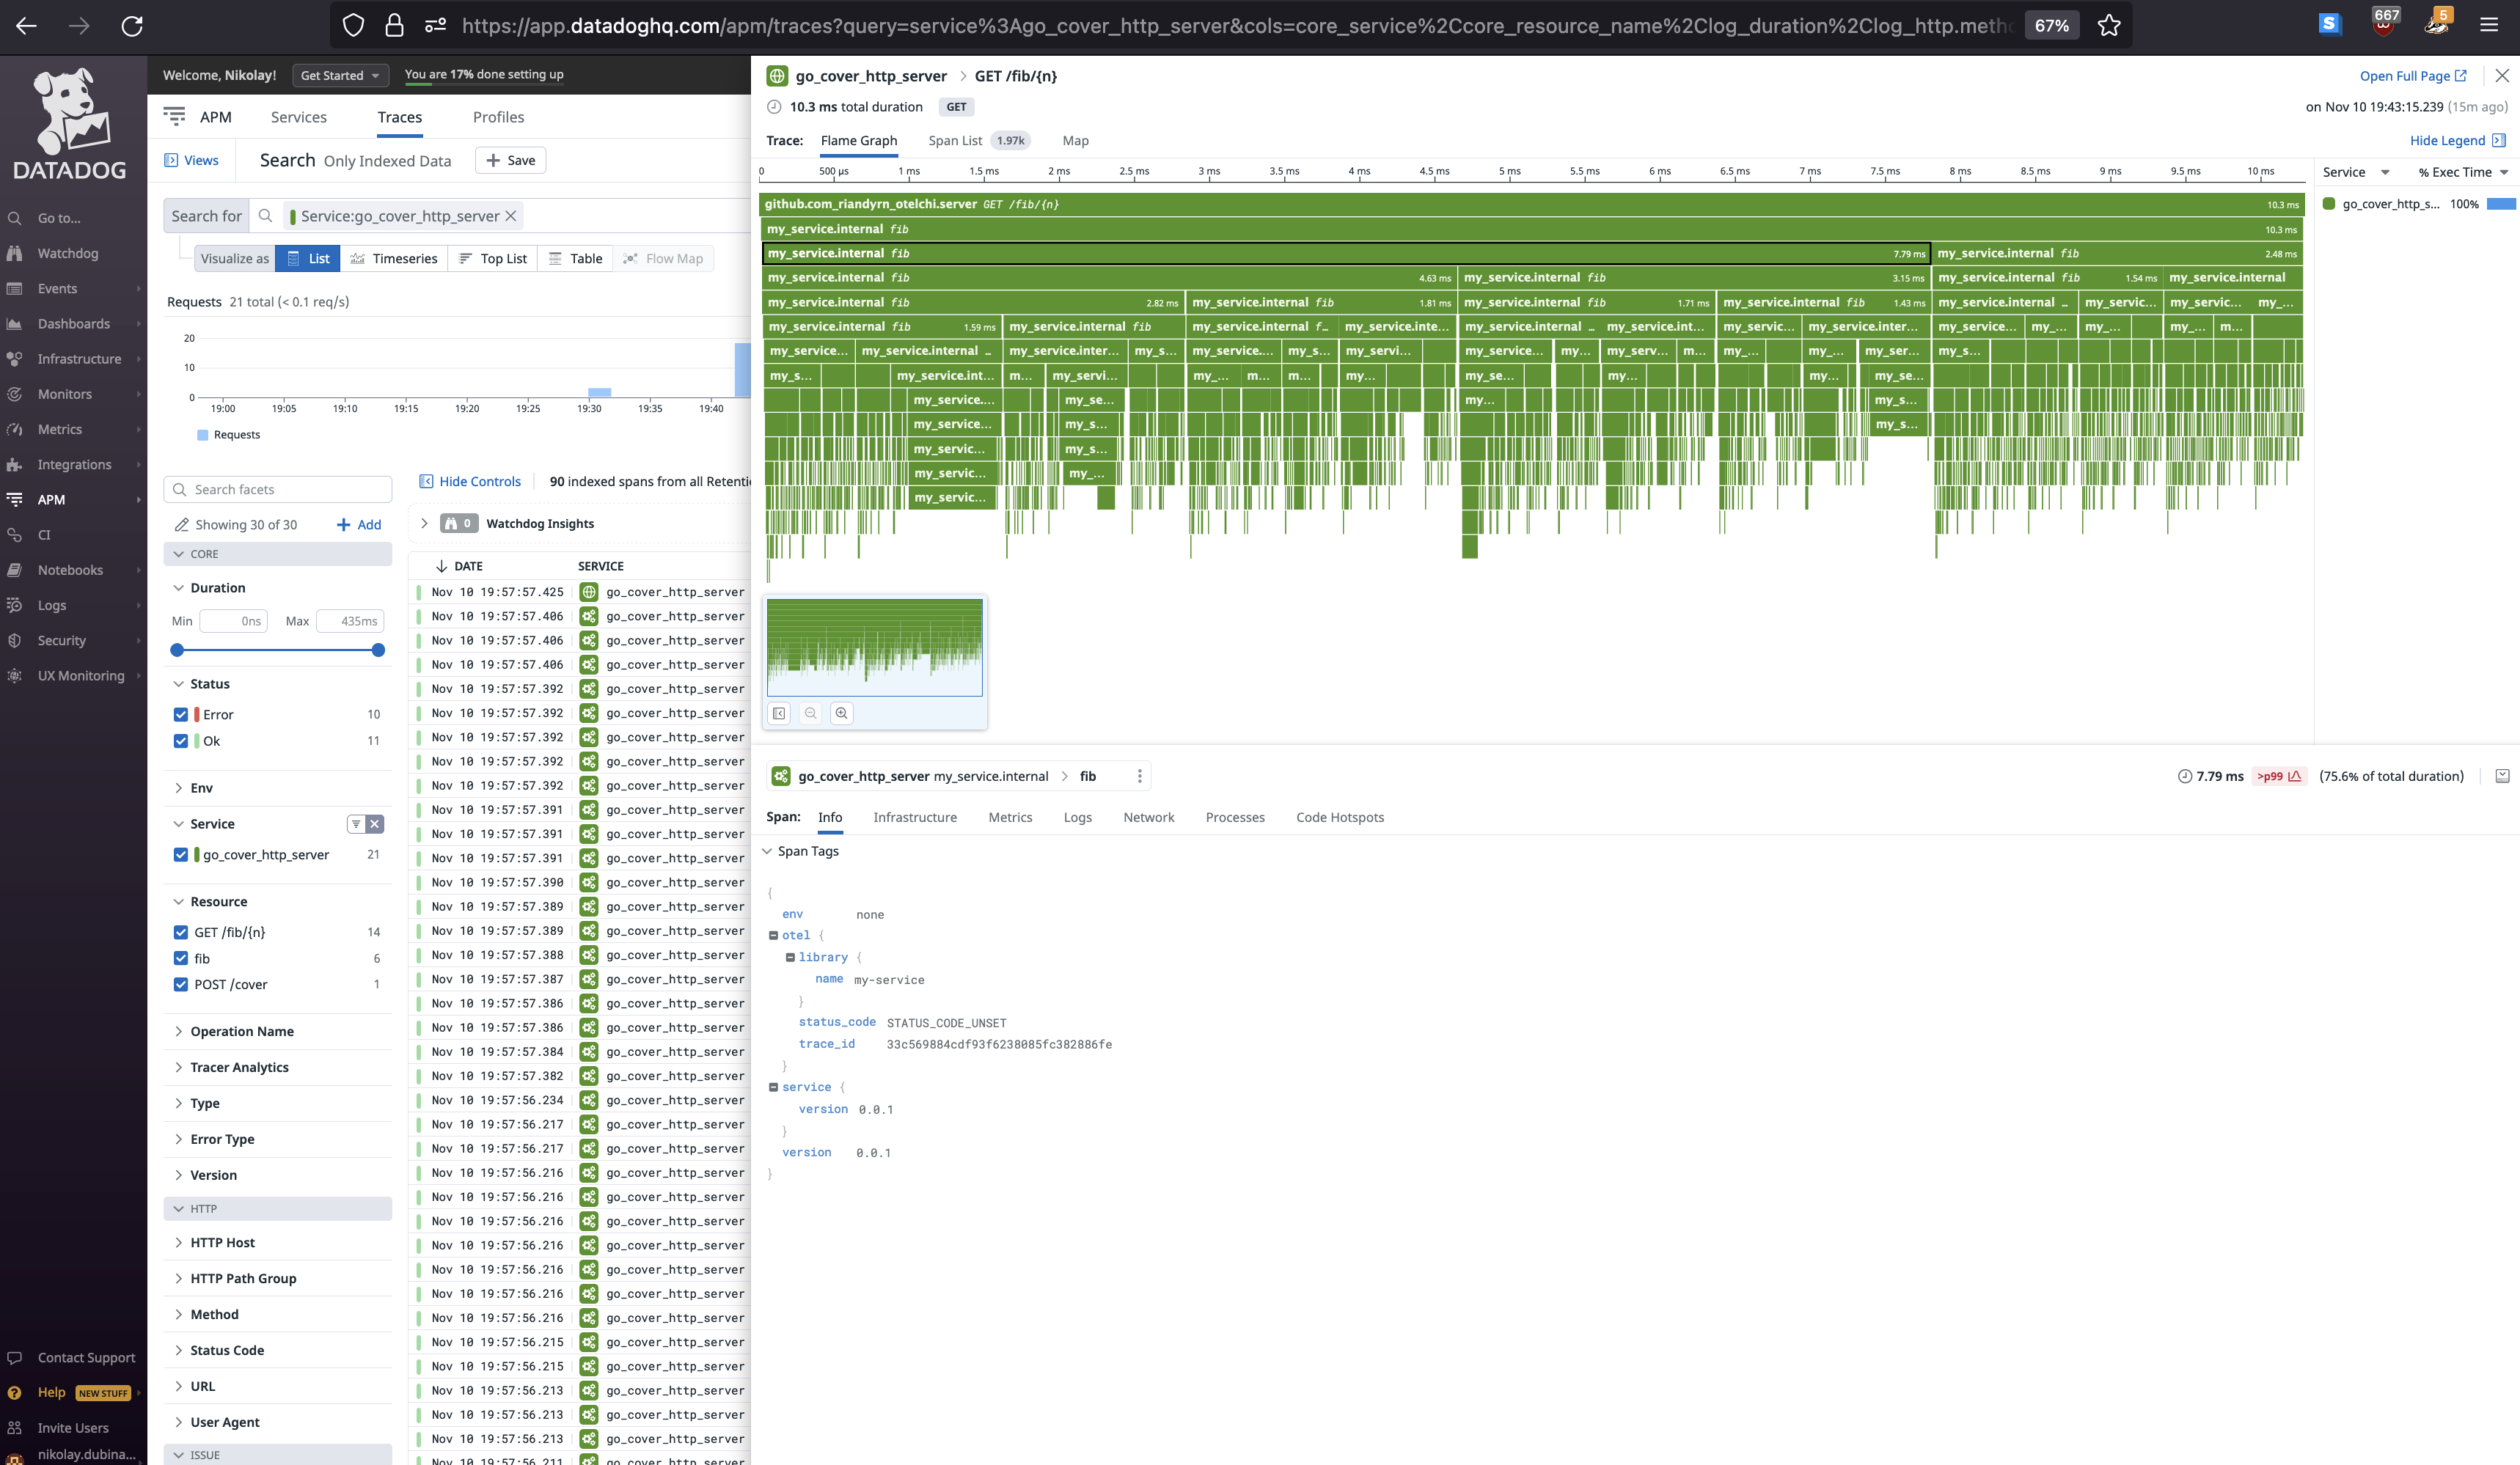Open the Dashboards sidebar icon

tap(15, 324)
